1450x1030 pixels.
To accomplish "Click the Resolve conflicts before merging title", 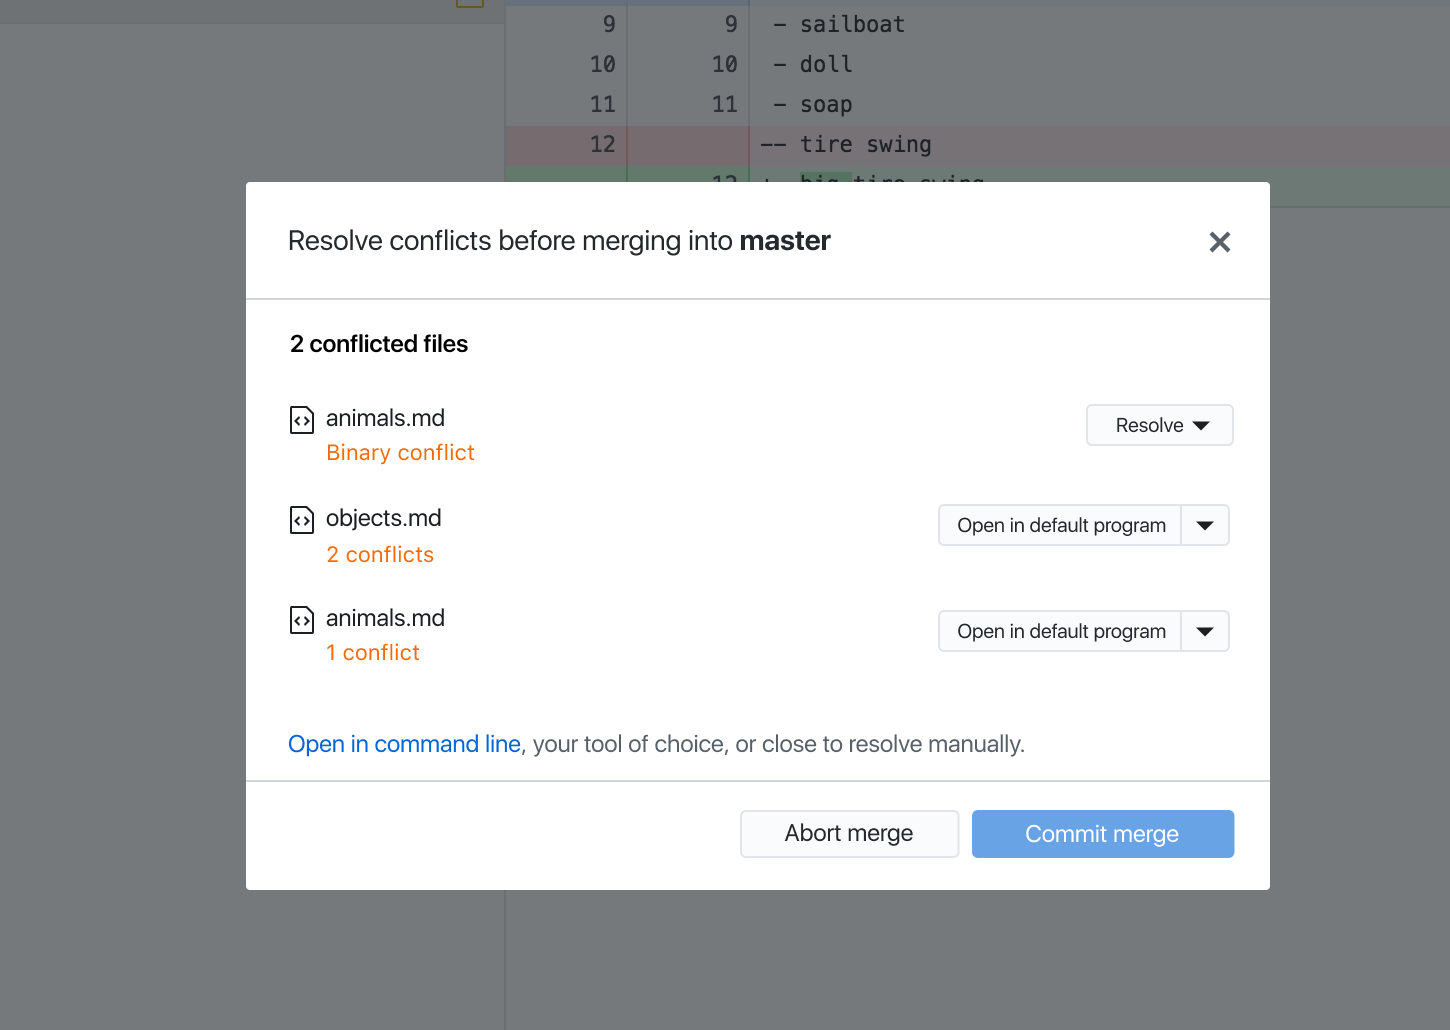I will (558, 240).
